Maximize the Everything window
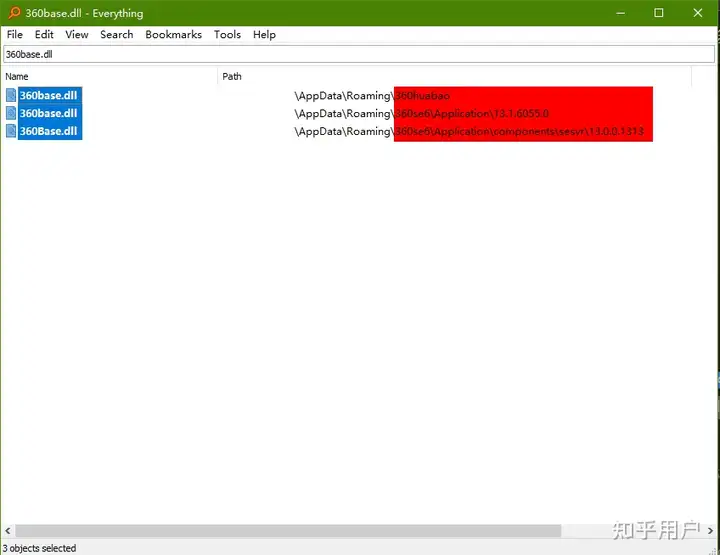 pos(658,13)
